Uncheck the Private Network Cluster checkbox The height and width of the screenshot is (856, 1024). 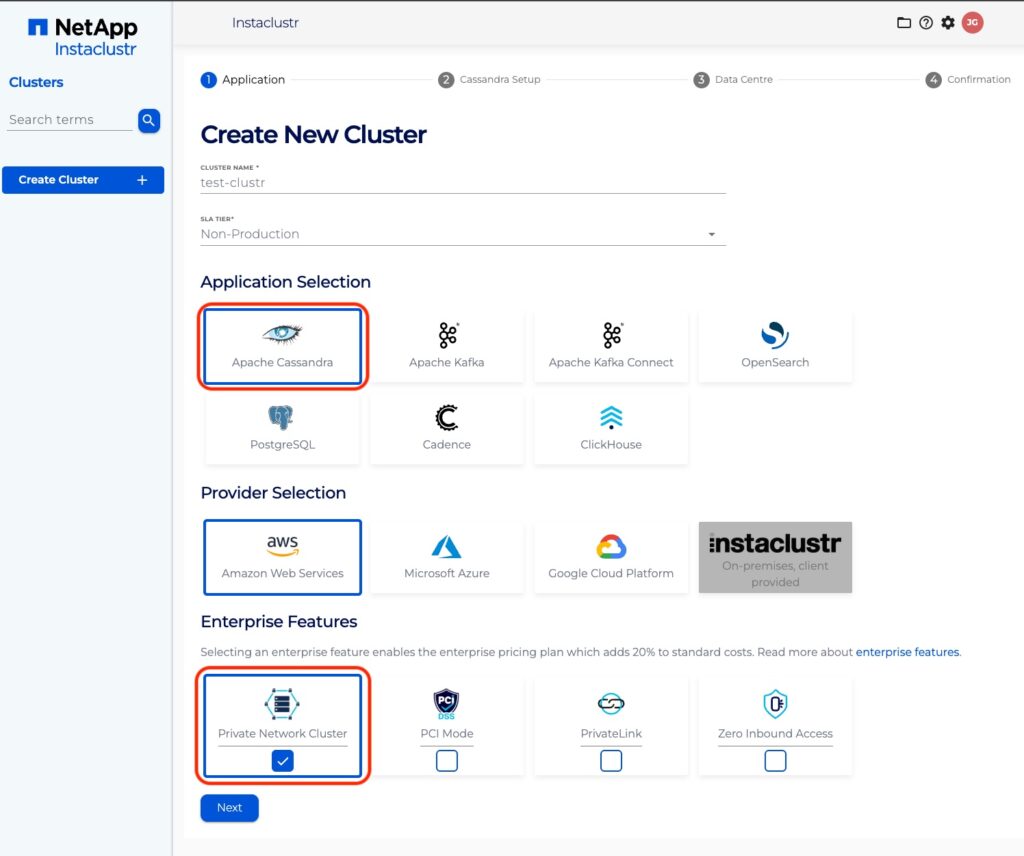pos(283,761)
